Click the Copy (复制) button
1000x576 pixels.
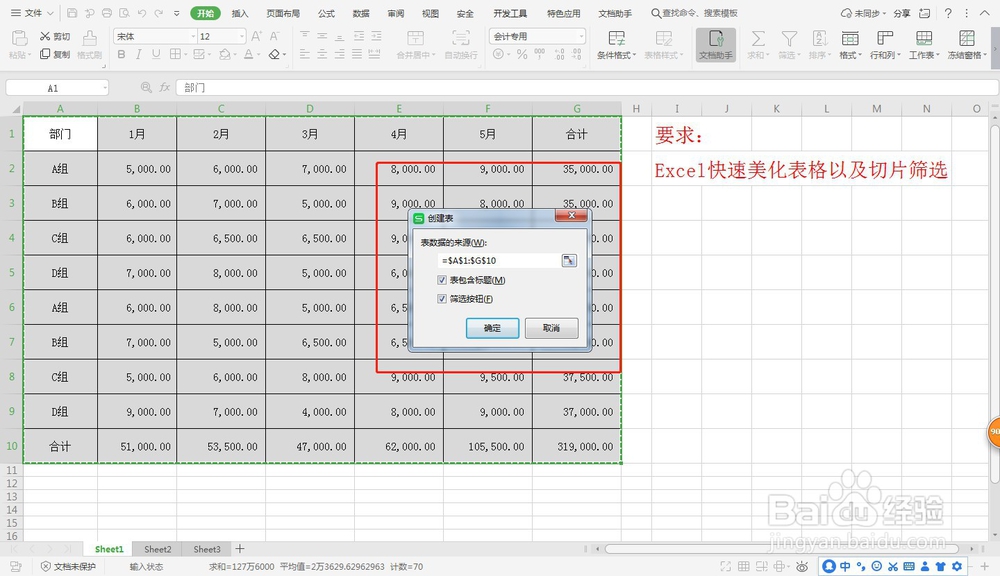(55, 54)
